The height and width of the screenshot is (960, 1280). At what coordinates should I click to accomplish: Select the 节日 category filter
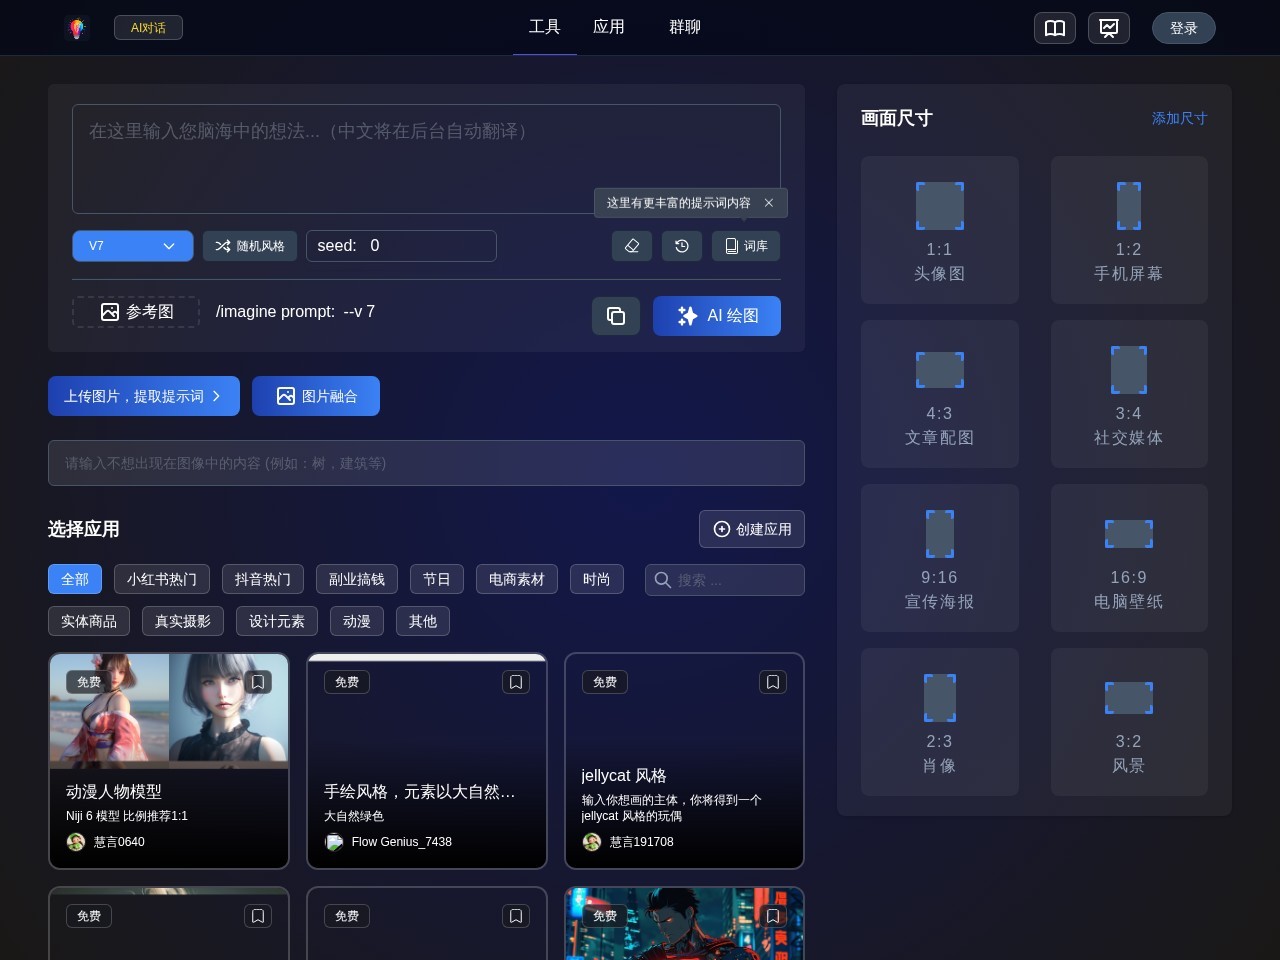[x=437, y=579]
